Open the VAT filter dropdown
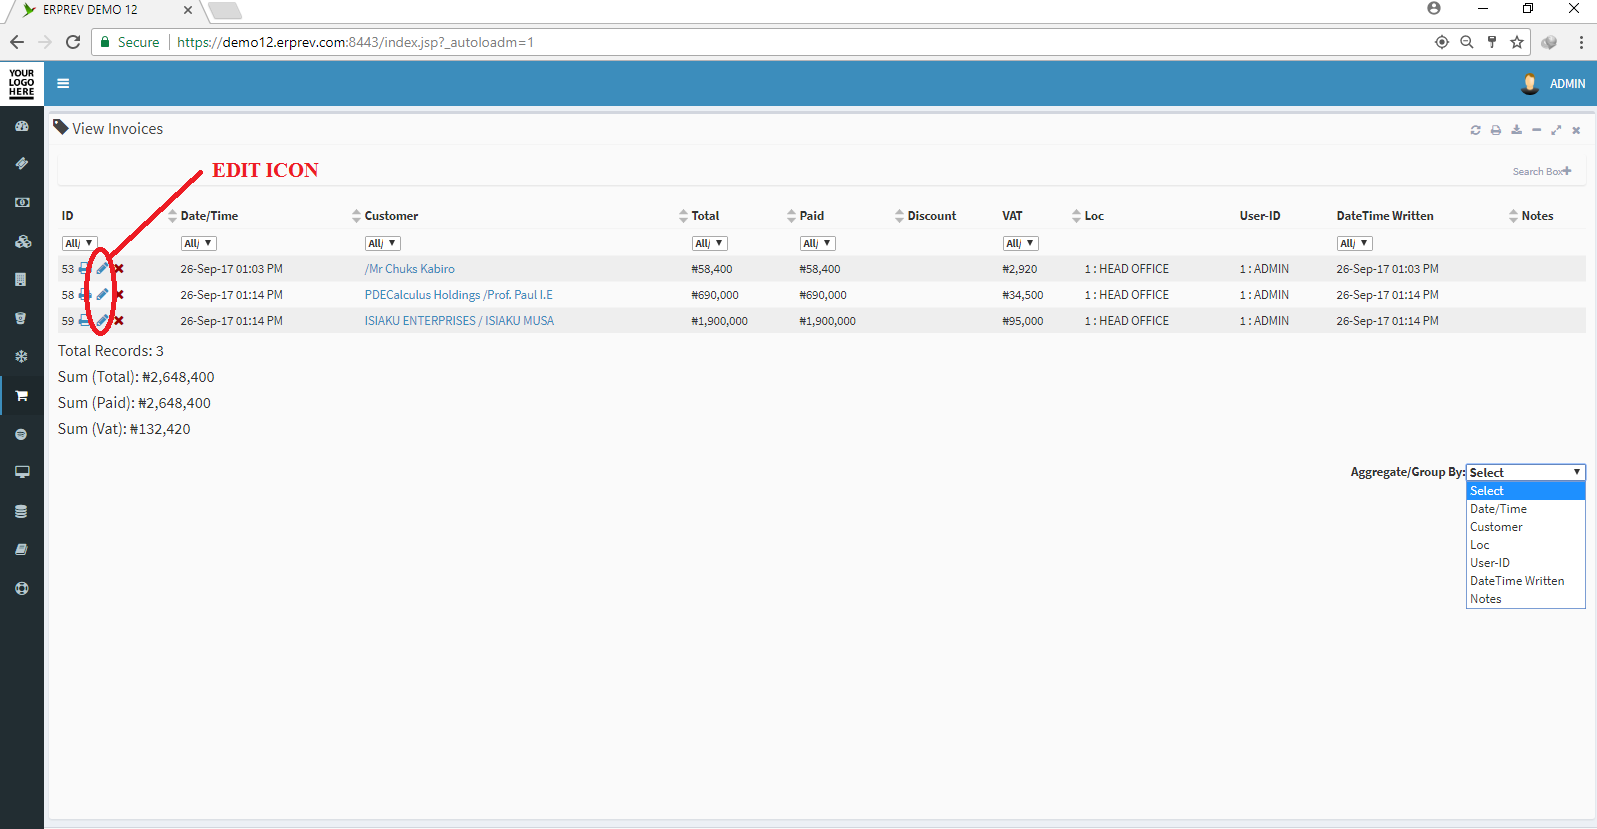This screenshot has width=1597, height=829. [1020, 243]
